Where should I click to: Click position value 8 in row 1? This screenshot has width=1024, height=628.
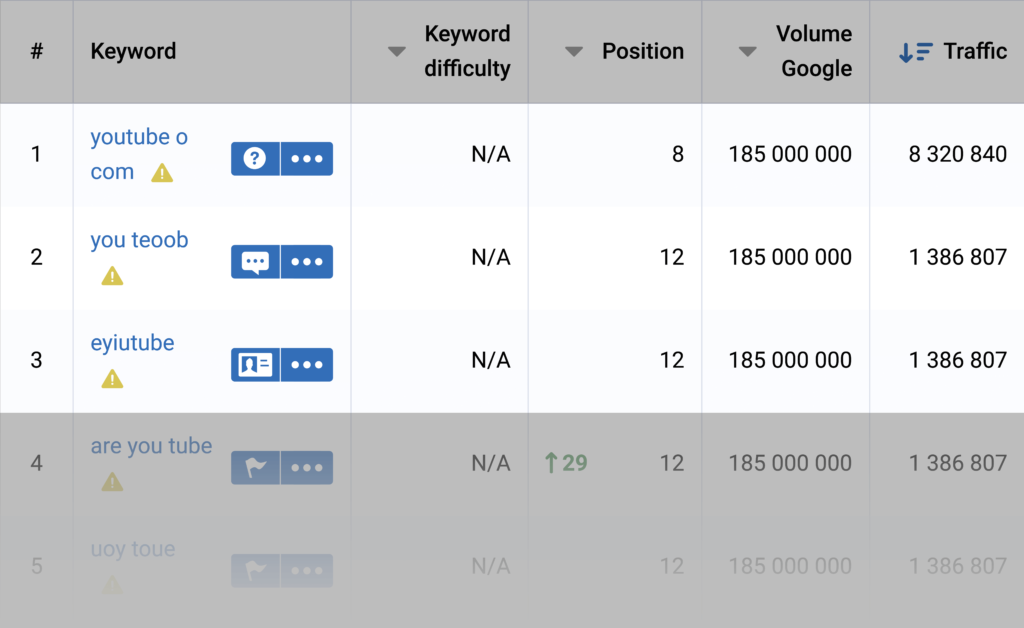click(678, 154)
